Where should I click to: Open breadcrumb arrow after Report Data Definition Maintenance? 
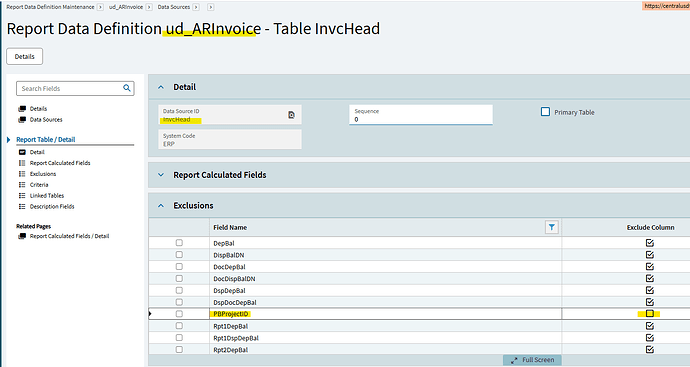(x=100, y=7)
